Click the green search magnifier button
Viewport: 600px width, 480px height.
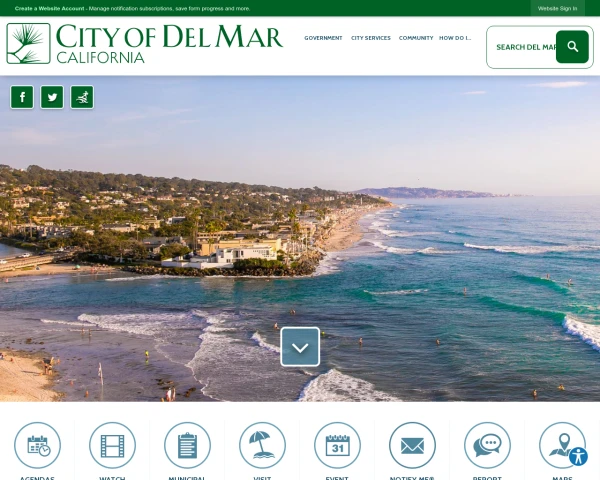click(x=572, y=47)
